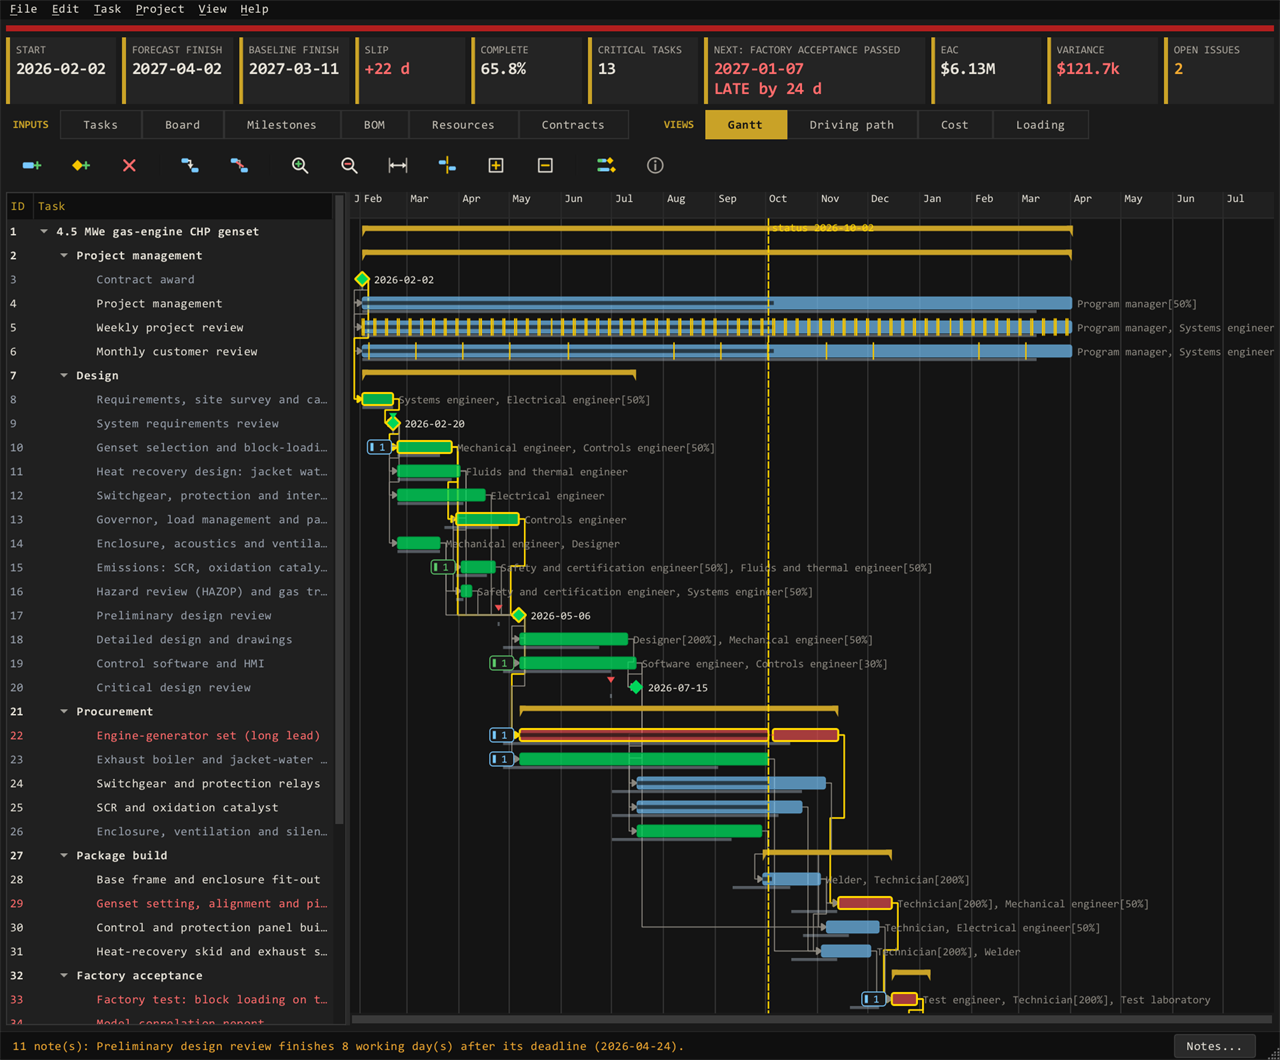Screen dimensions: 1280x1060
Task: Select the SCR and oxidation catalyst row
Action: pyautogui.click(x=170, y=807)
